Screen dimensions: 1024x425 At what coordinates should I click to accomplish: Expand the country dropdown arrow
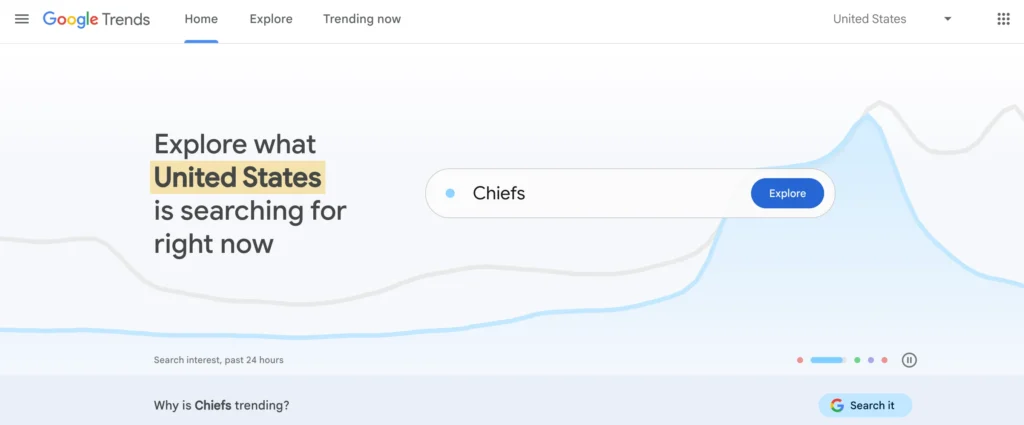pos(947,19)
